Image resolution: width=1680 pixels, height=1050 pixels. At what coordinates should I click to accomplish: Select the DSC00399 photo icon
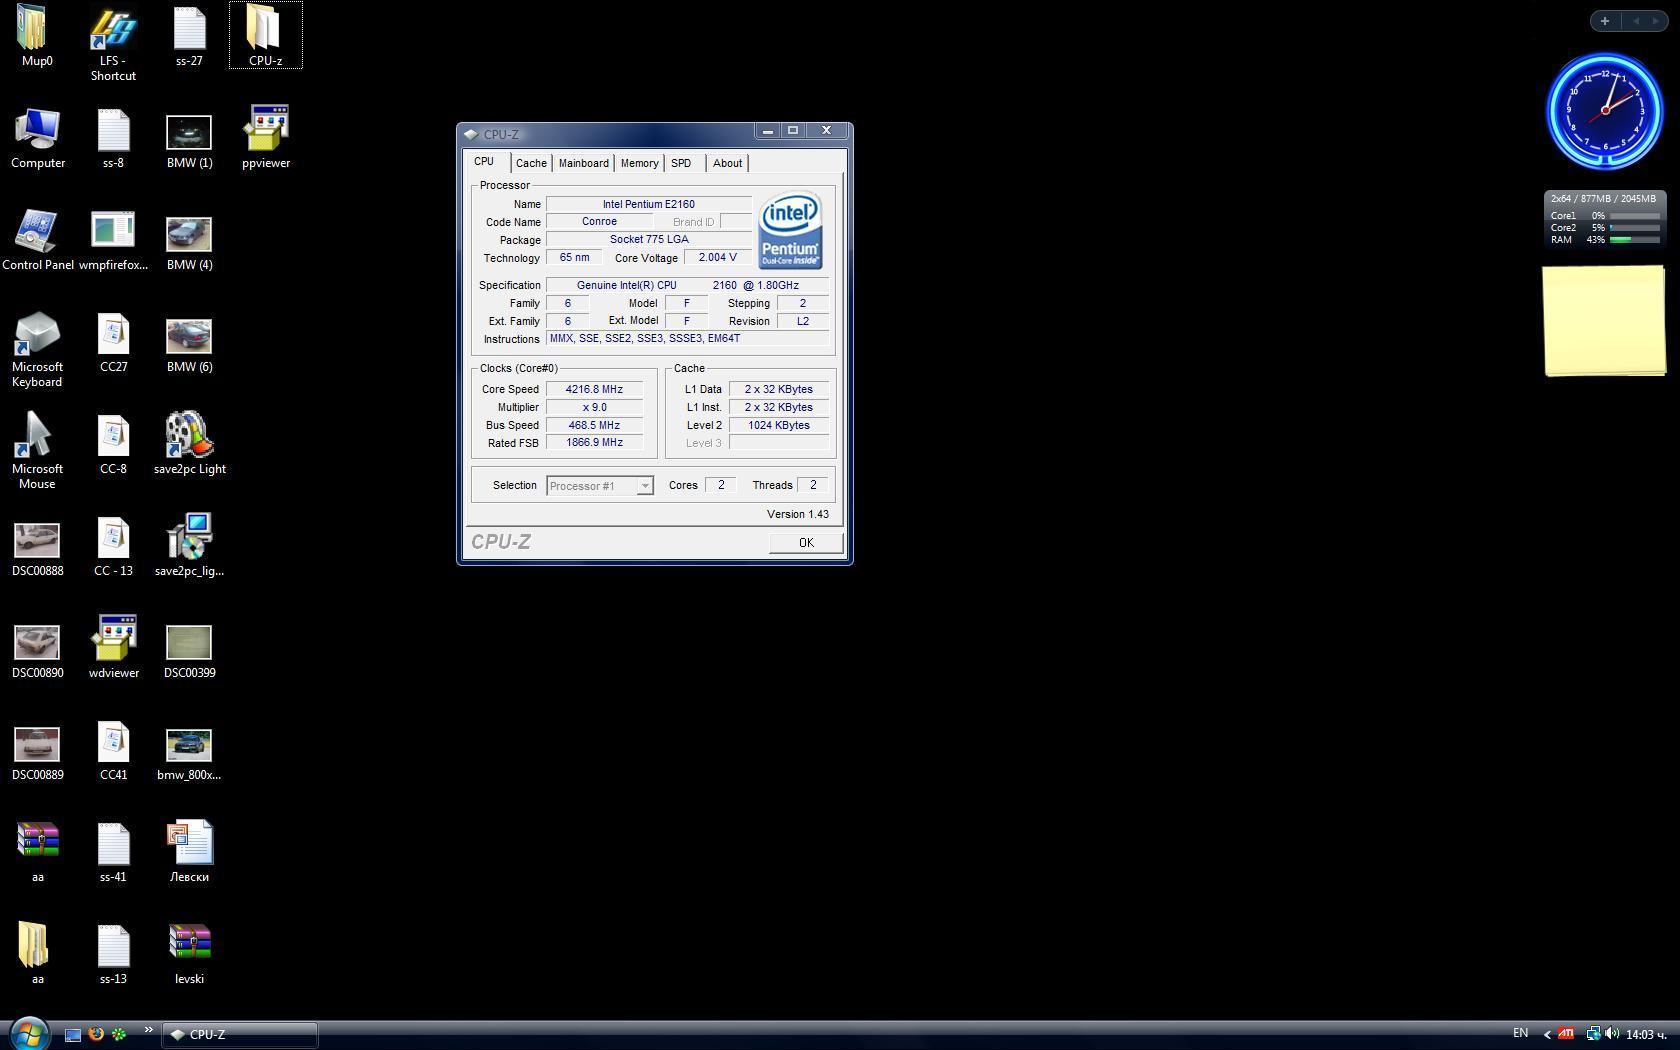(189, 642)
